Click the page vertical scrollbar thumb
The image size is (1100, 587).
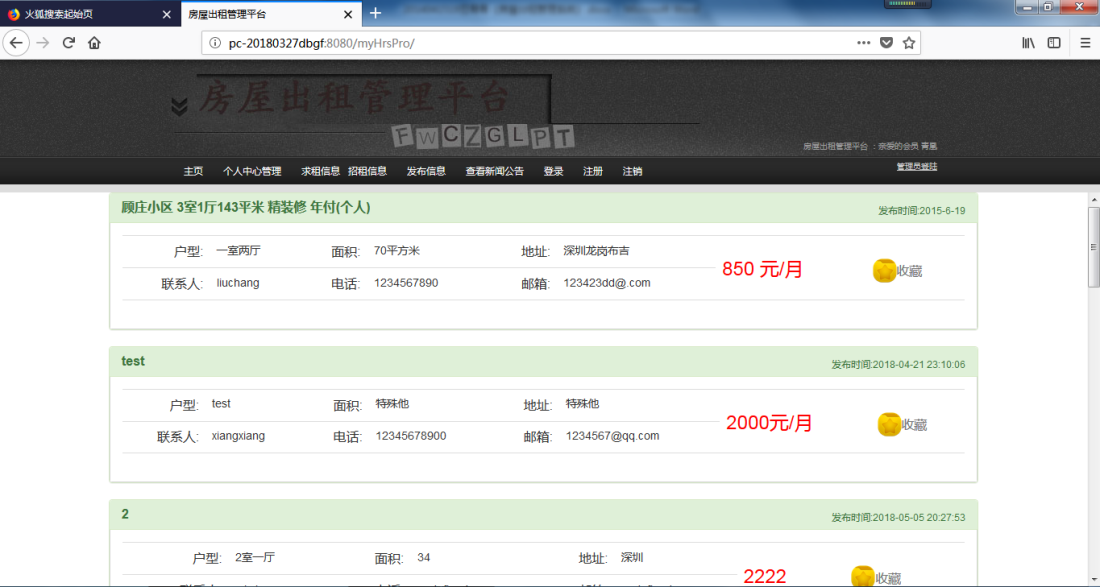1094,247
